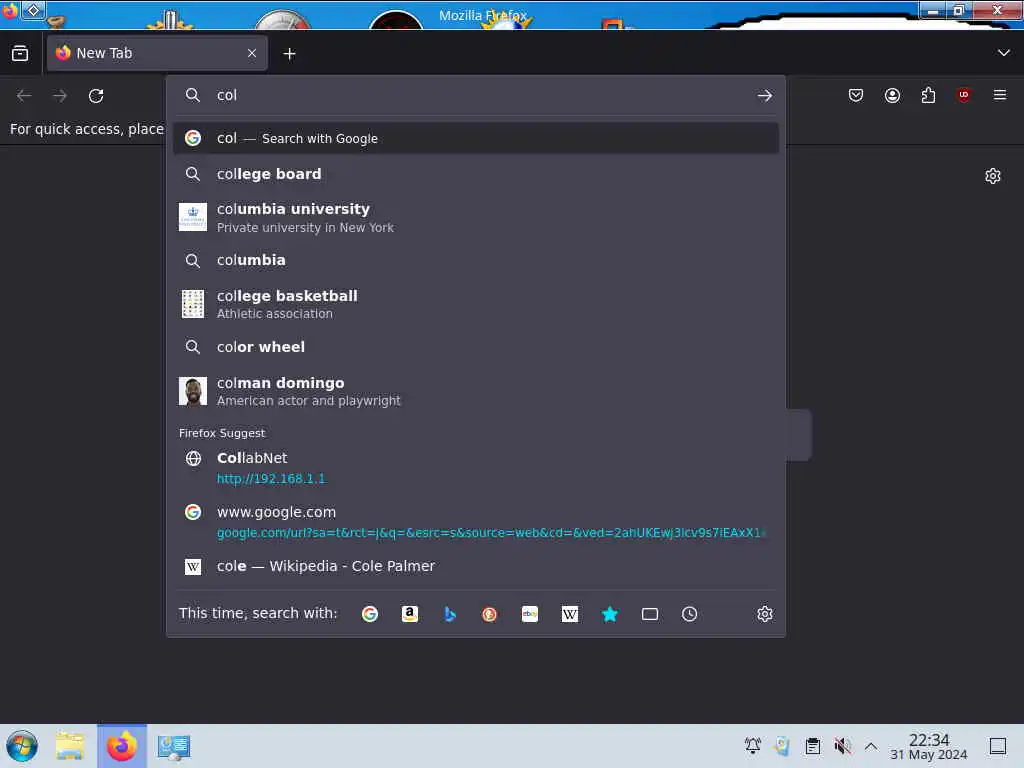Open the muted volume tray icon
Screen dimensions: 1024x768
842,746
